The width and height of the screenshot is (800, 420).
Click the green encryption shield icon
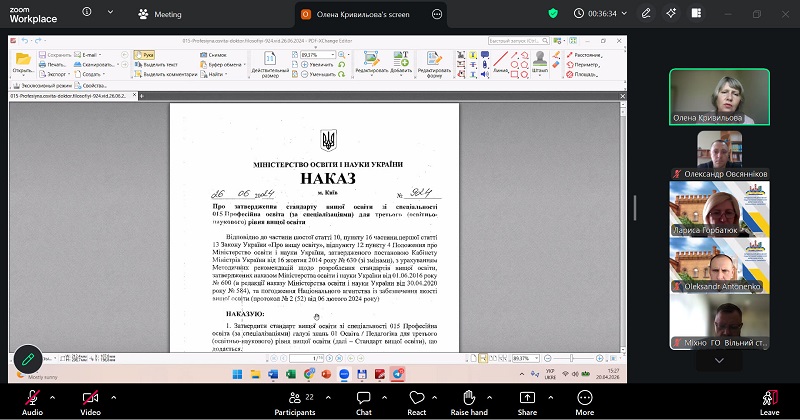pyautogui.click(x=553, y=14)
